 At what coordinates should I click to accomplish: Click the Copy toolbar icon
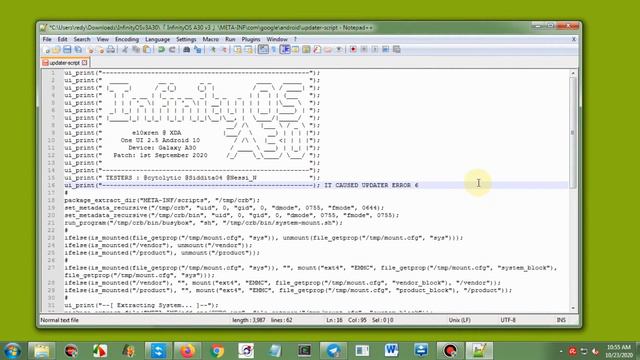pyautogui.click(x=136, y=50)
